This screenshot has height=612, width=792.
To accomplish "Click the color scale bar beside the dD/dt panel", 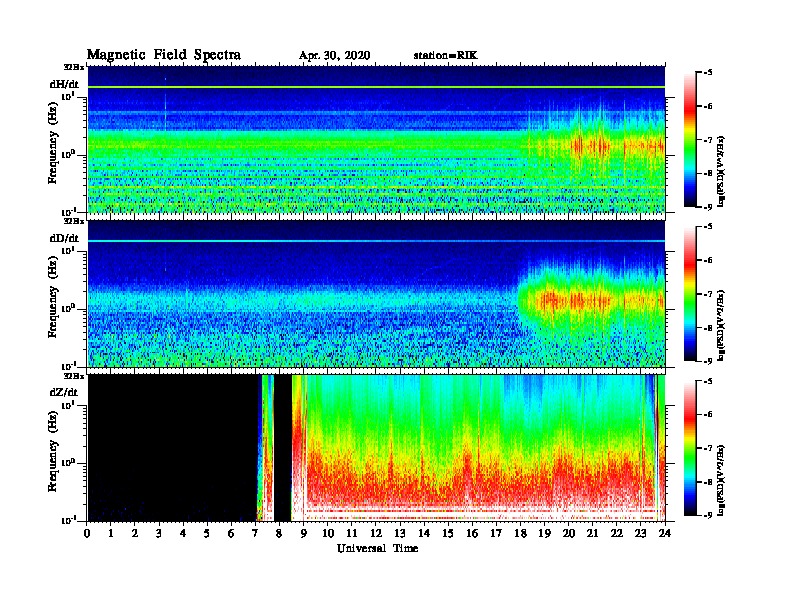I will (689, 294).
